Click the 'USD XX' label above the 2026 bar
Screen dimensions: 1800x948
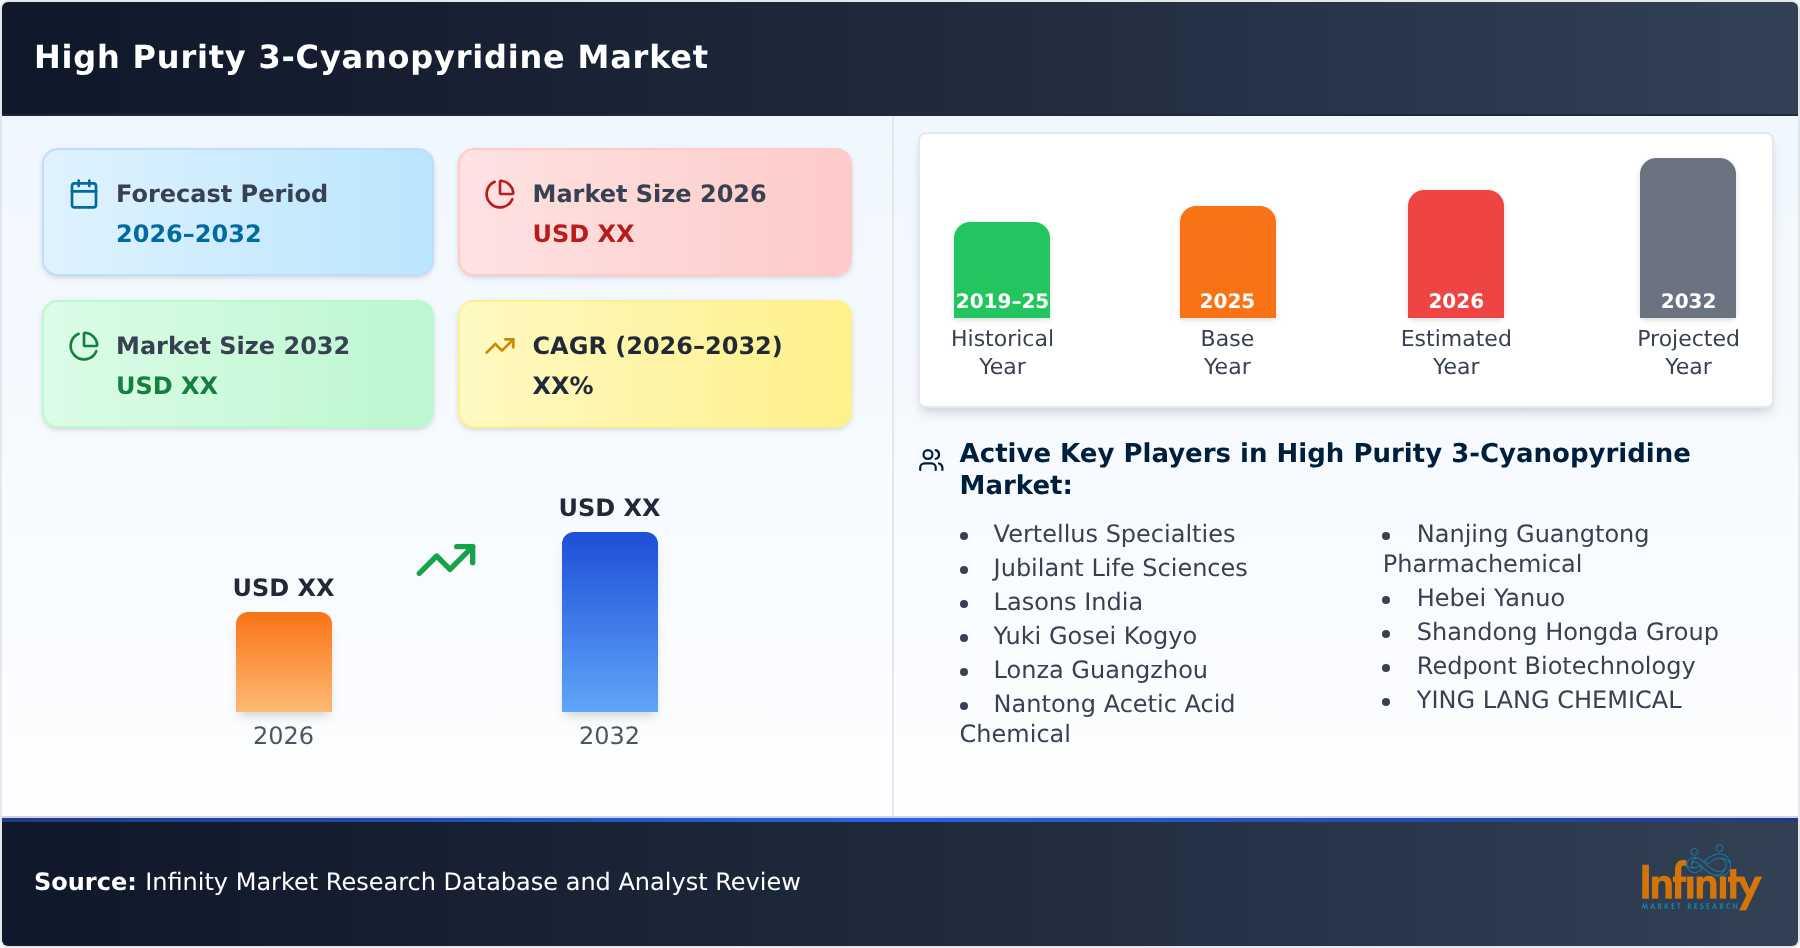[x=284, y=588]
